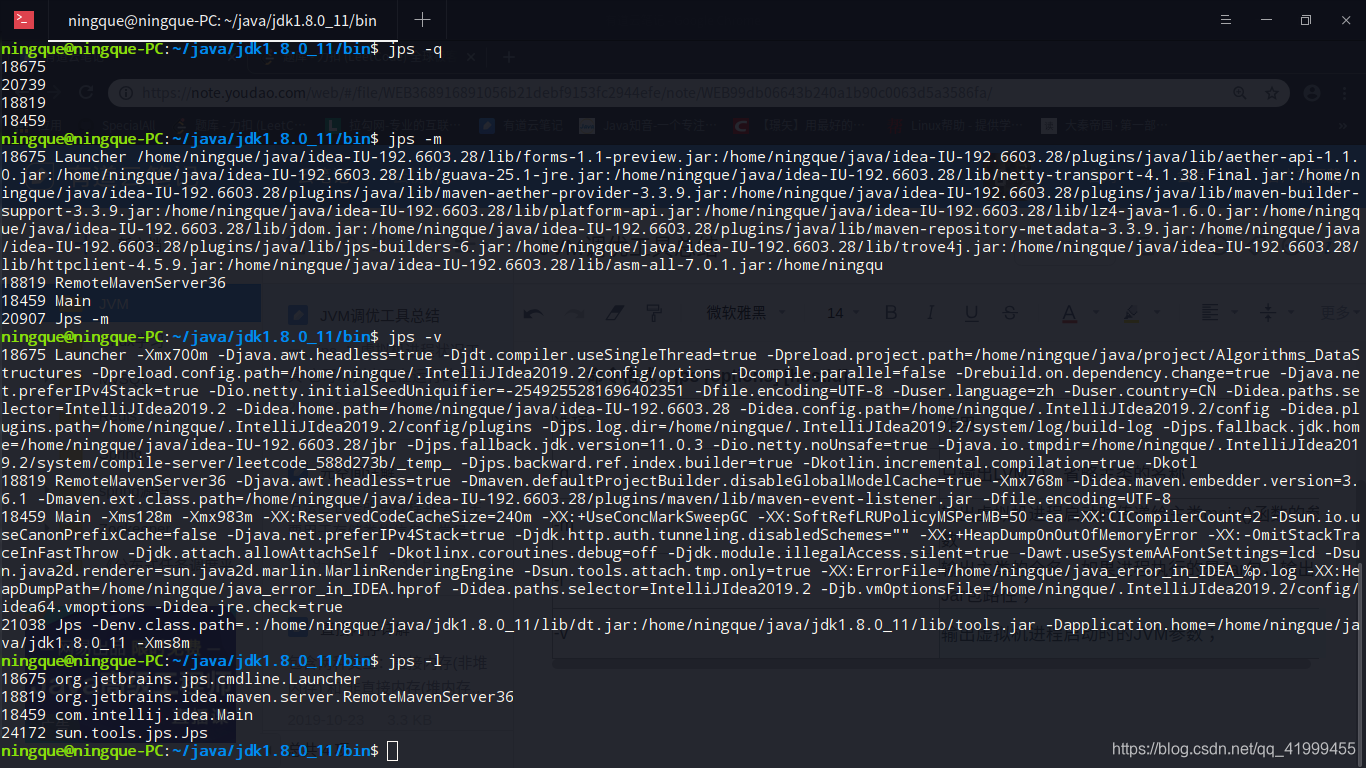Click '-XX:+HeapDumpOnOutOfMemoryError' option

point(1058,535)
